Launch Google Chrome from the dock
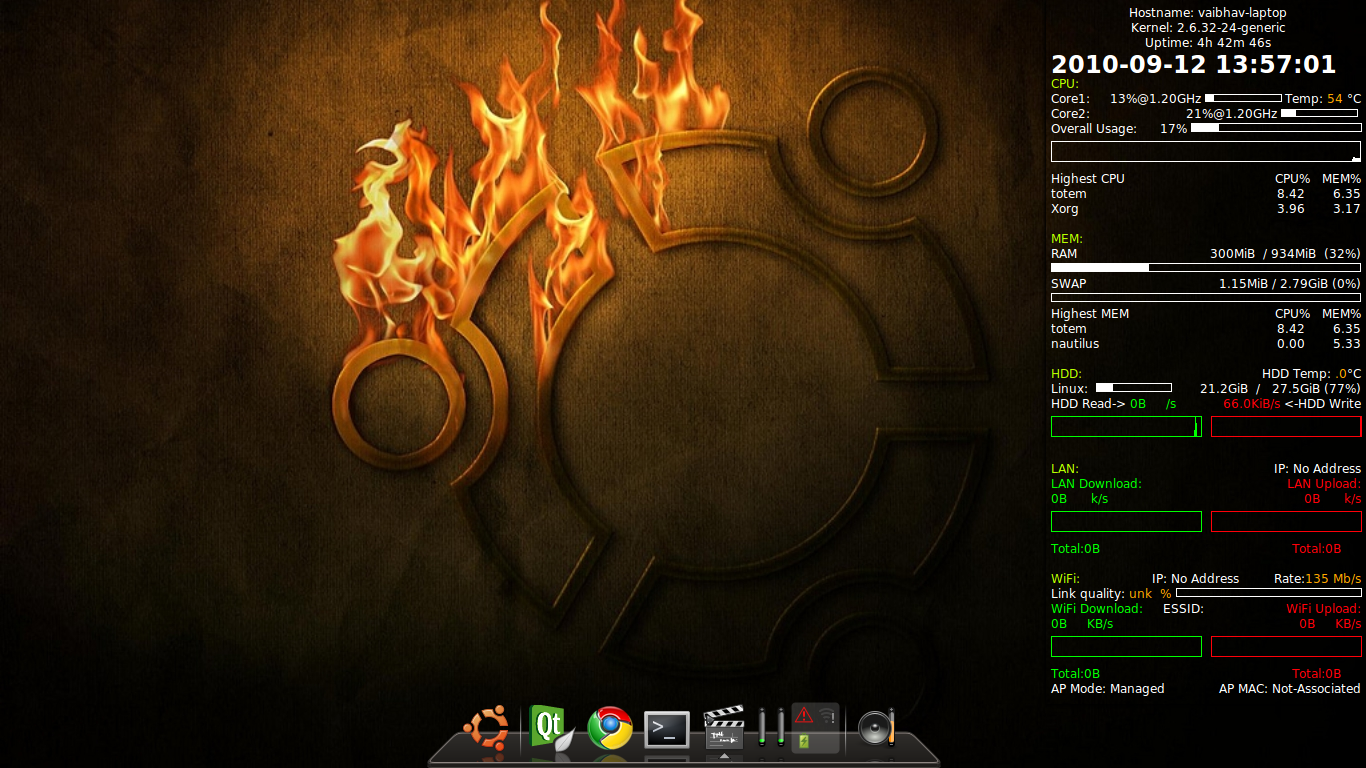 point(609,728)
